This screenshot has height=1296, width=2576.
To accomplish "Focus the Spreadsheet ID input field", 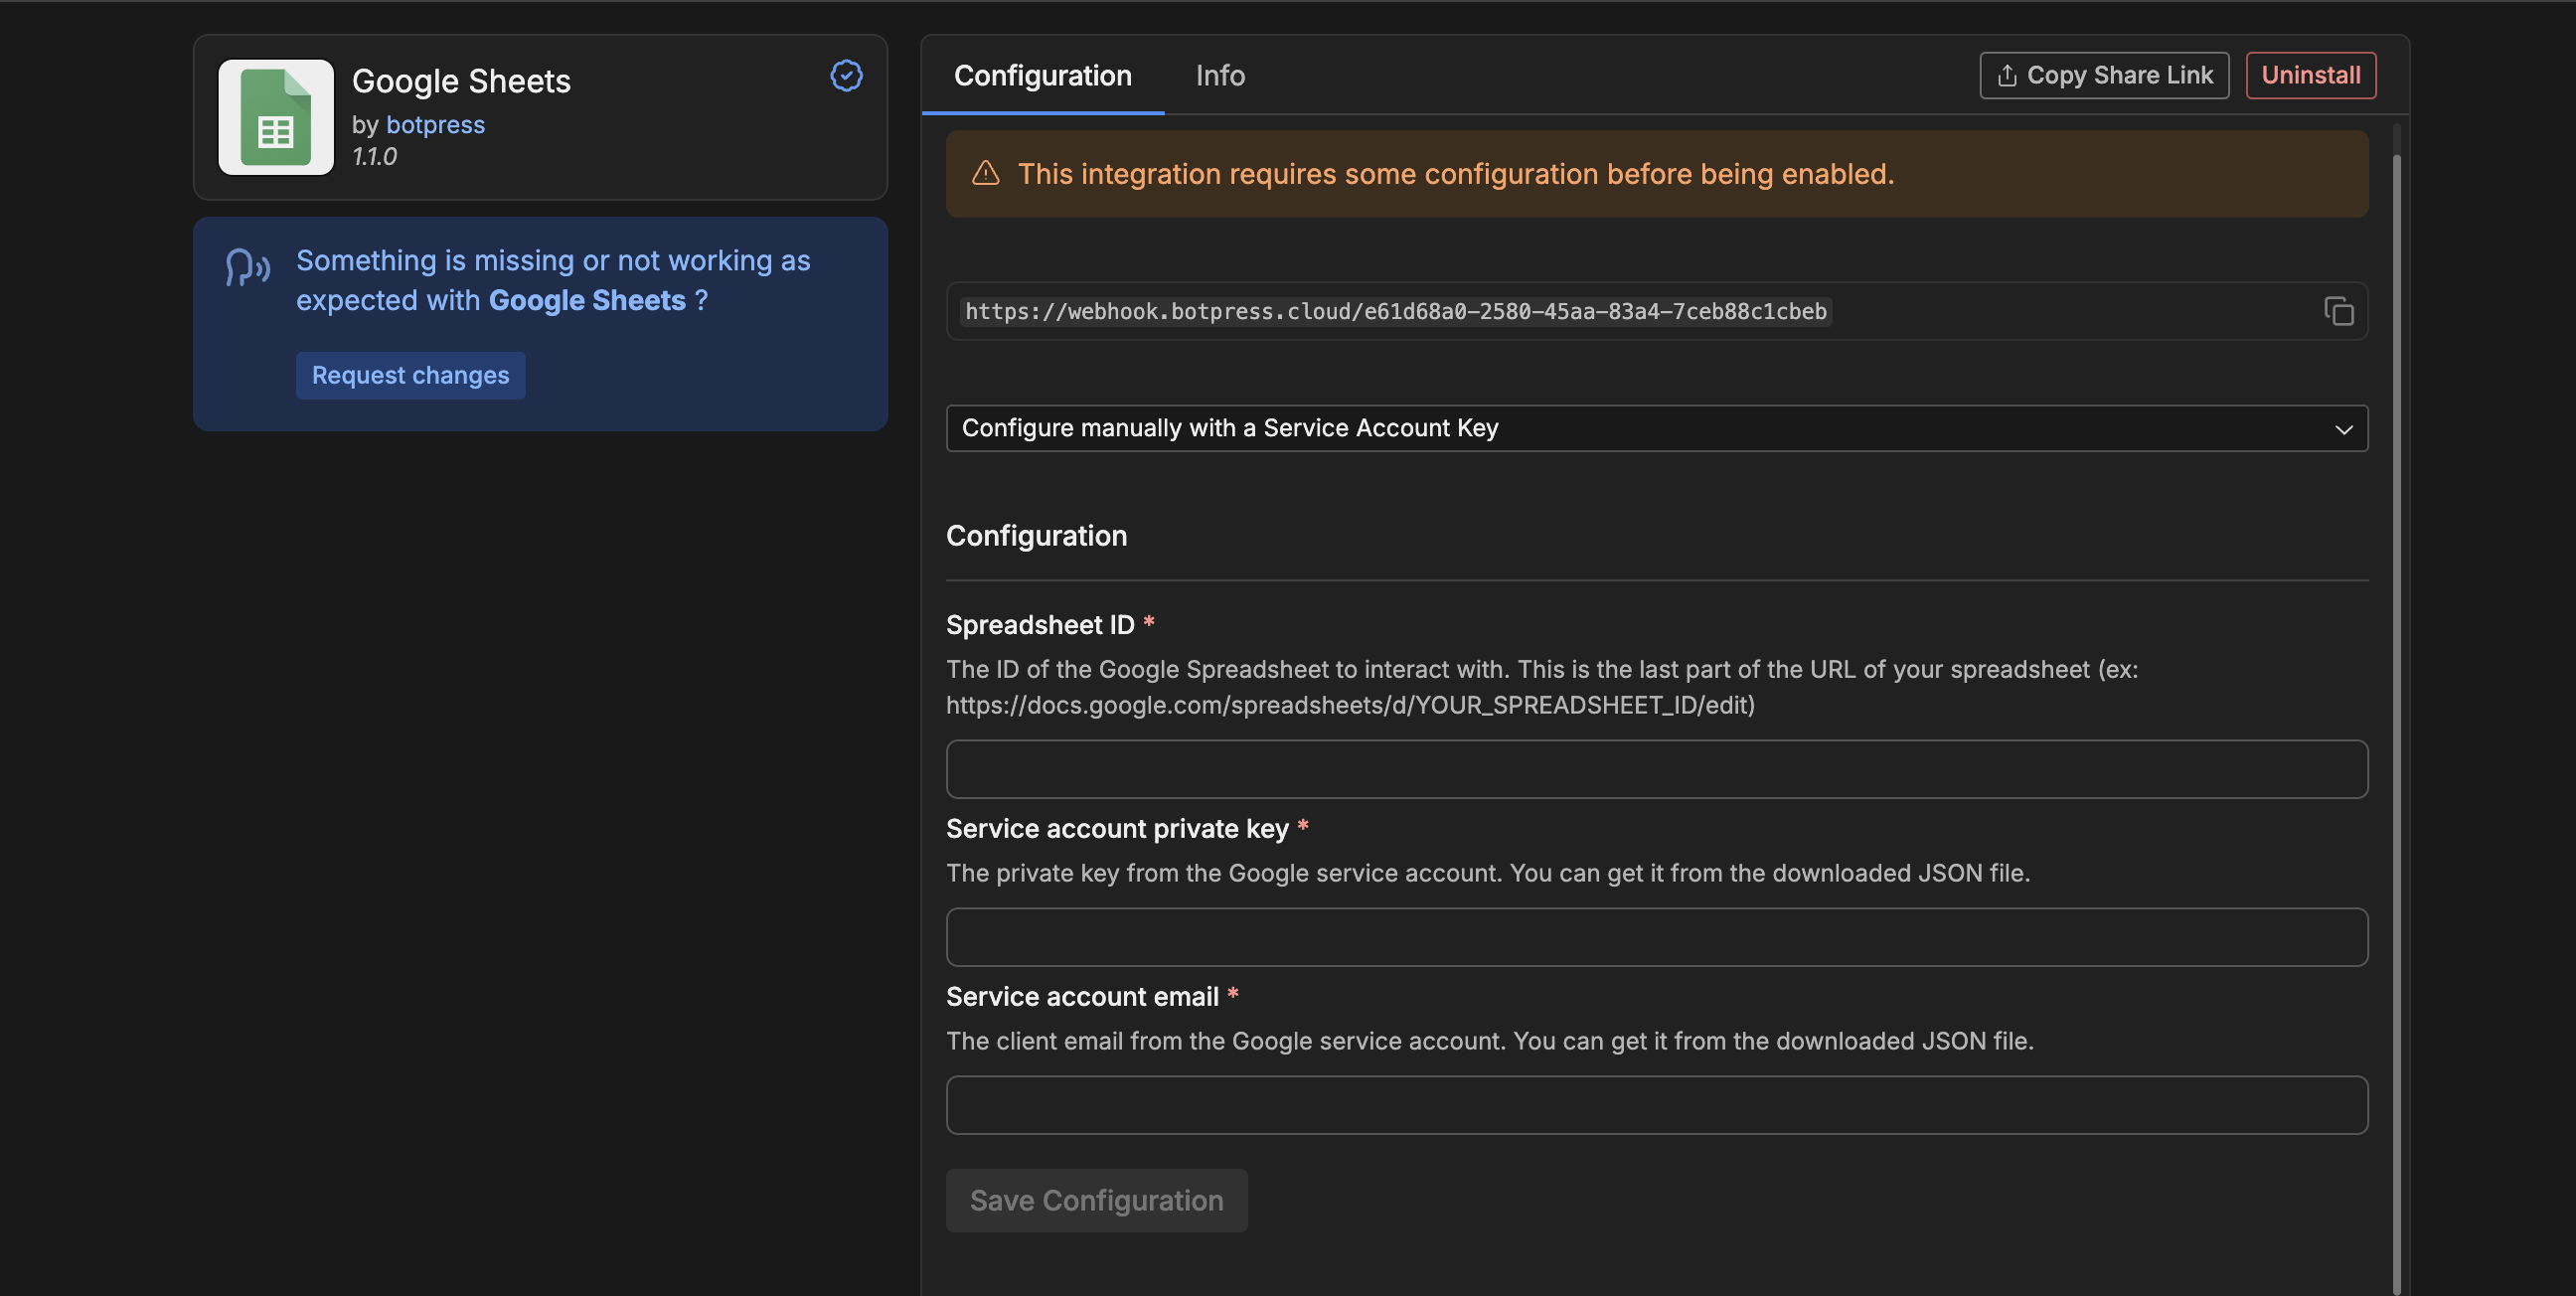I will click(x=1655, y=769).
